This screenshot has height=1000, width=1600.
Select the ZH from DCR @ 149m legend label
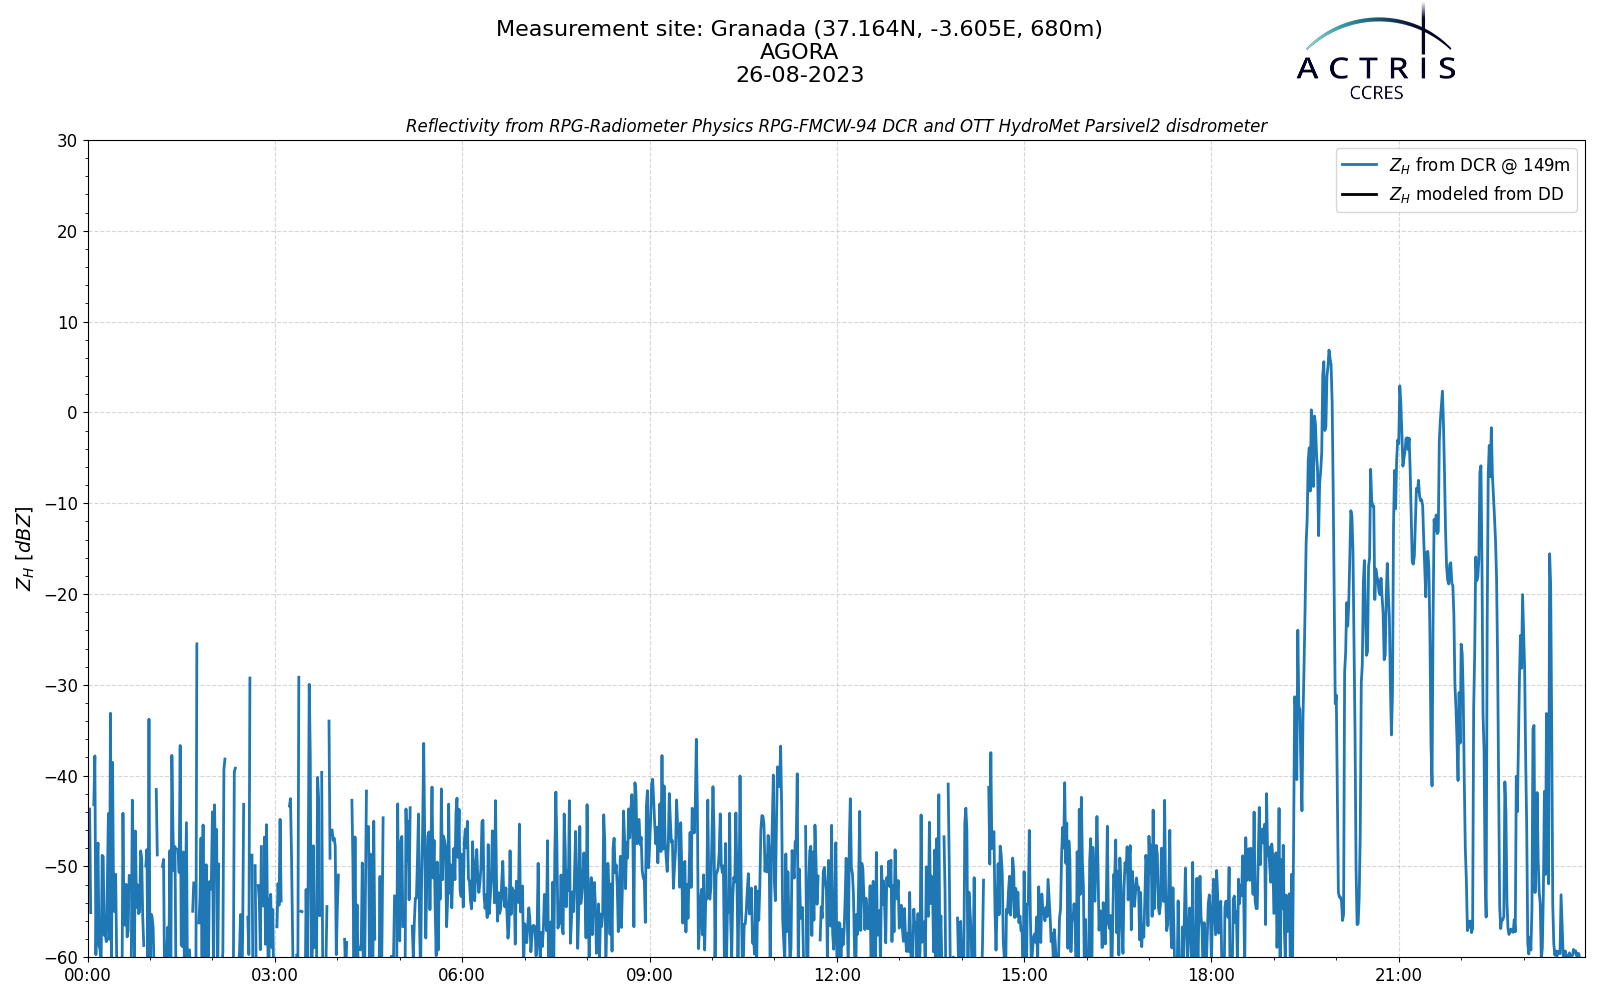1479,165
